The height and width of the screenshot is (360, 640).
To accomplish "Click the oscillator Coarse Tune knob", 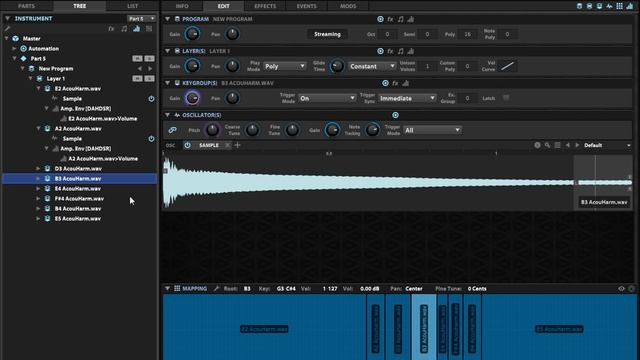I will (x=252, y=130).
